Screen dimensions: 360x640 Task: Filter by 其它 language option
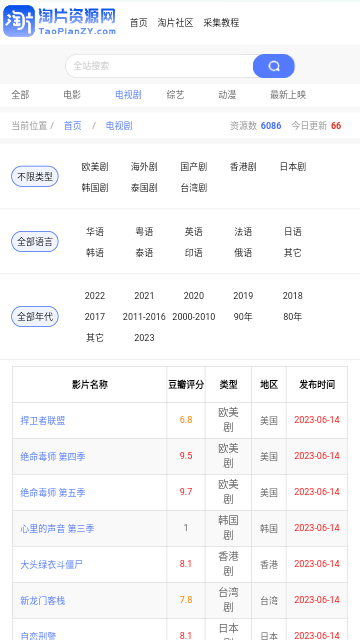(x=293, y=253)
